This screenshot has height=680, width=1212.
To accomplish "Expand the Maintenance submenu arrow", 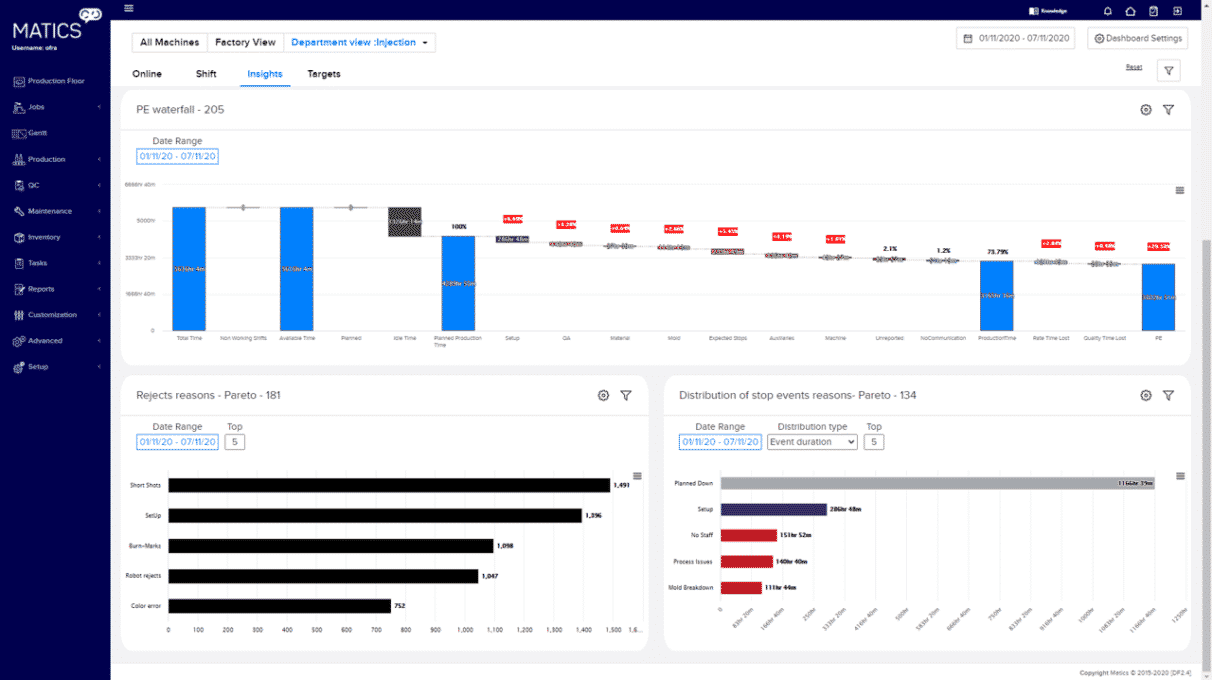I will tap(98, 211).
